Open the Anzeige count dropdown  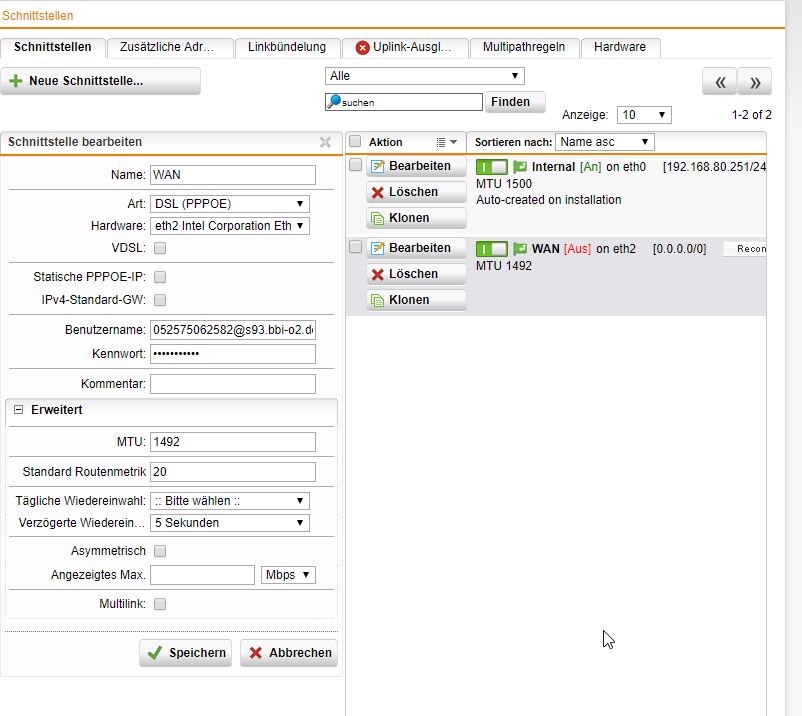[x=644, y=115]
